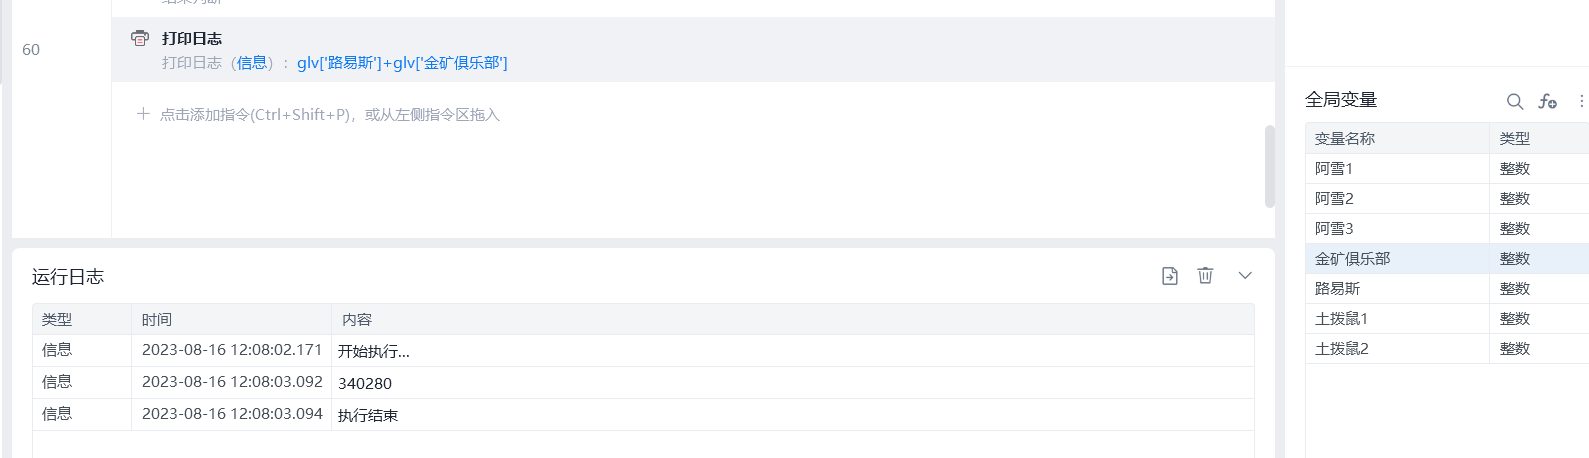Click the 变量名称 column header
This screenshot has width=1589, height=458.
click(x=1345, y=139)
